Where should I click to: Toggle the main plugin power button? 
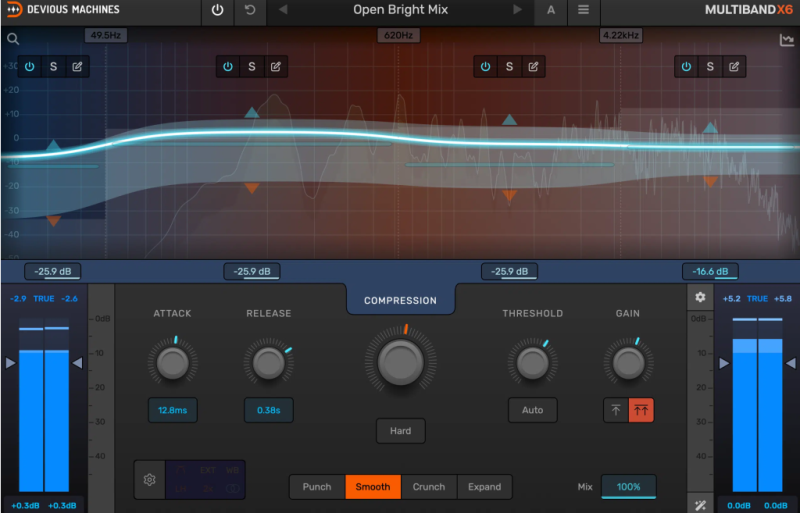[217, 10]
